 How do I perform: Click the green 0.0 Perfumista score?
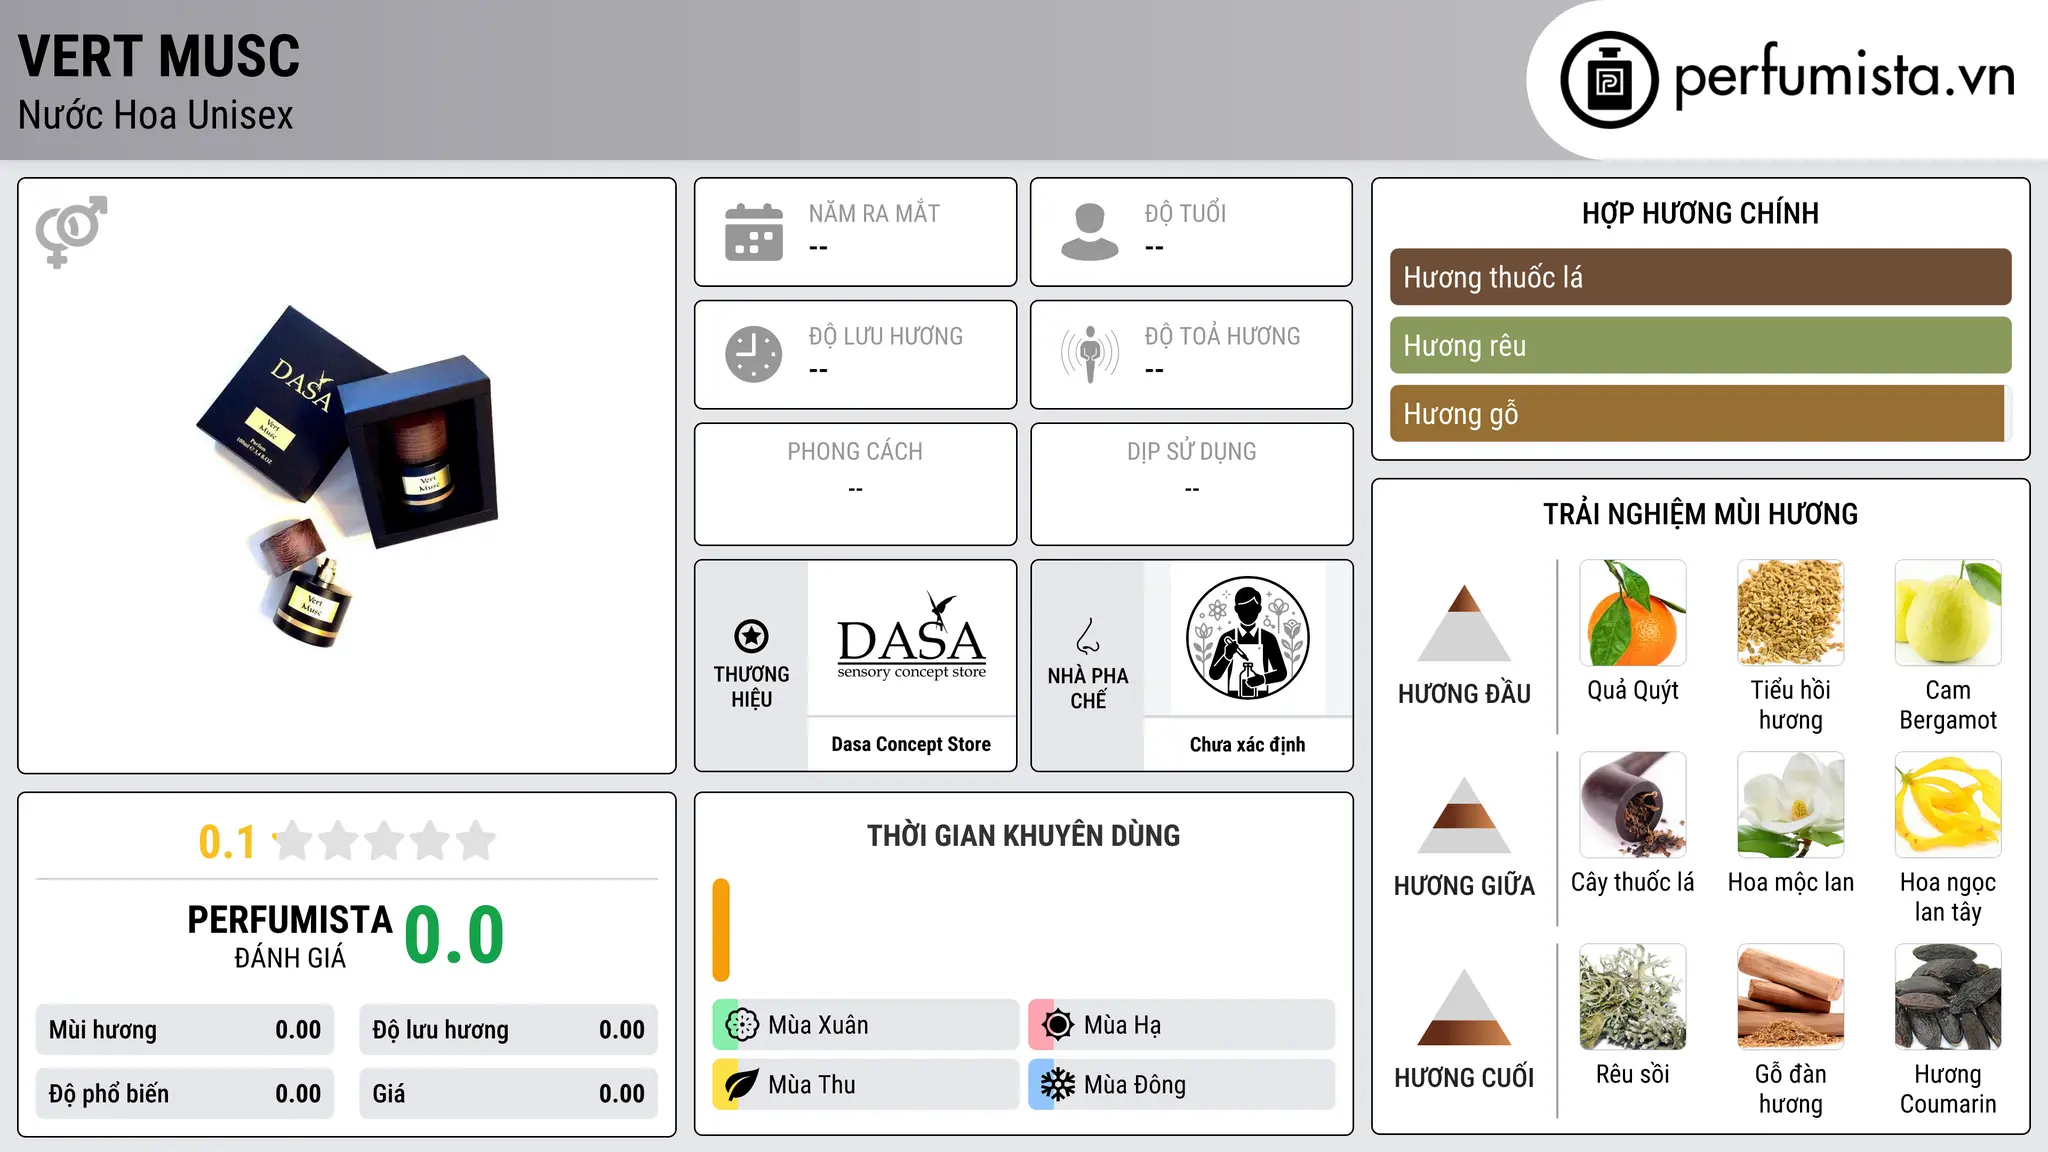click(454, 934)
